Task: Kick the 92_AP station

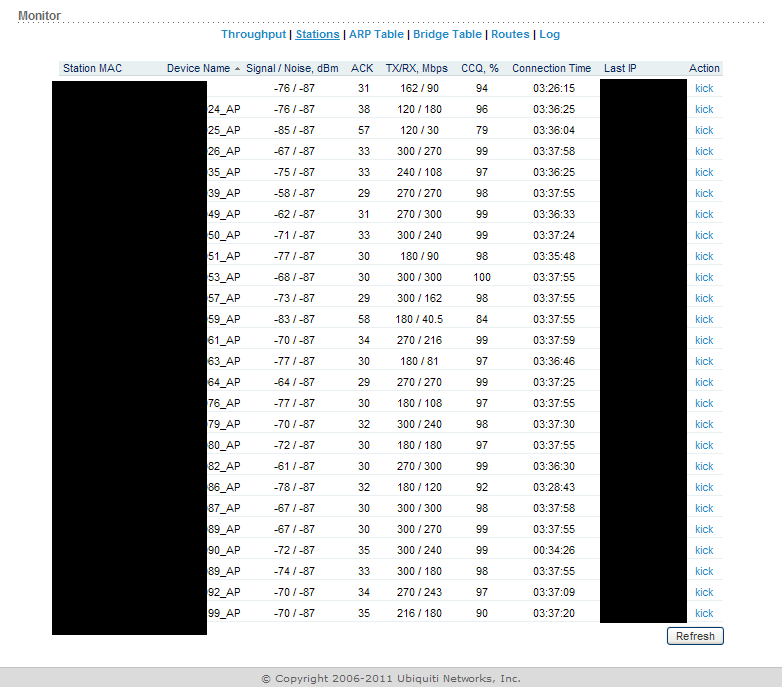Action: coord(704,592)
